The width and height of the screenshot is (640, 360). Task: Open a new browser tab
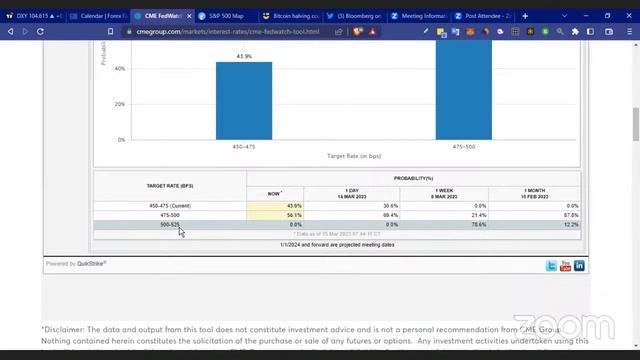[x=525, y=16]
